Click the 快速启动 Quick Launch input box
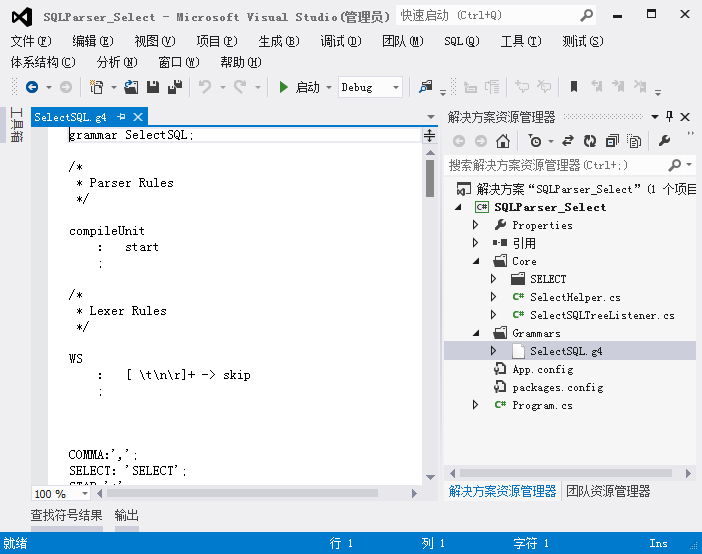The height and width of the screenshot is (554, 702). [x=487, y=16]
